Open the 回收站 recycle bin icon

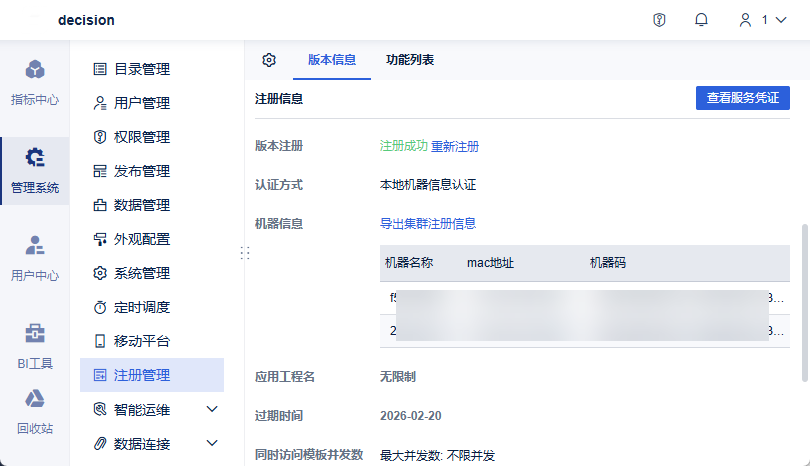point(35,411)
